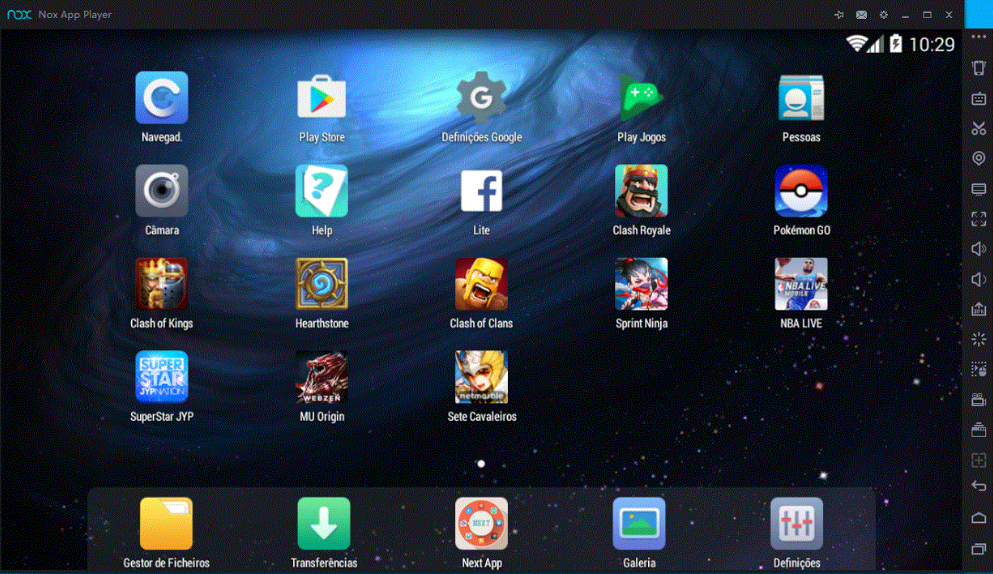Start the Clash Royale game
This screenshot has height=574, width=993.
(641, 191)
